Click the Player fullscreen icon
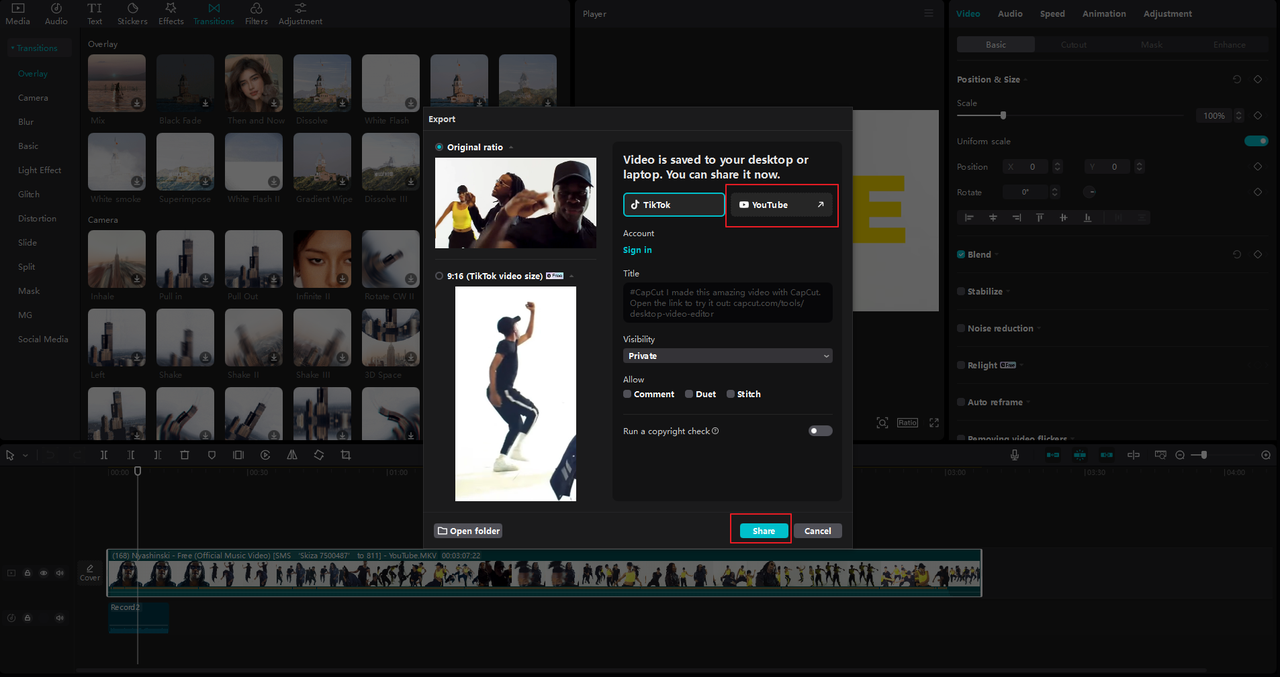 pyautogui.click(x=934, y=422)
